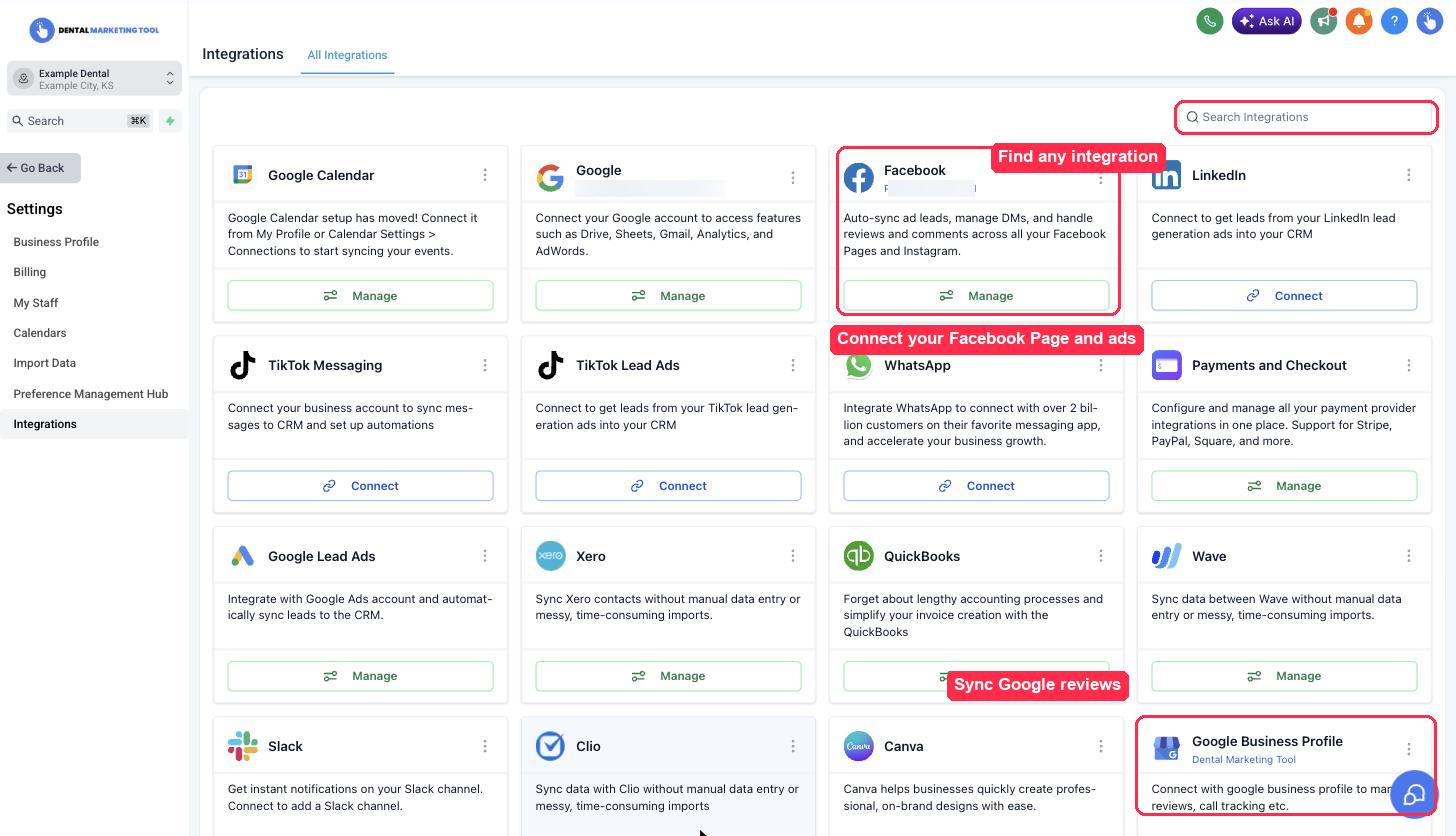Click the Slack logo icon
1456x836 pixels.
click(242, 746)
